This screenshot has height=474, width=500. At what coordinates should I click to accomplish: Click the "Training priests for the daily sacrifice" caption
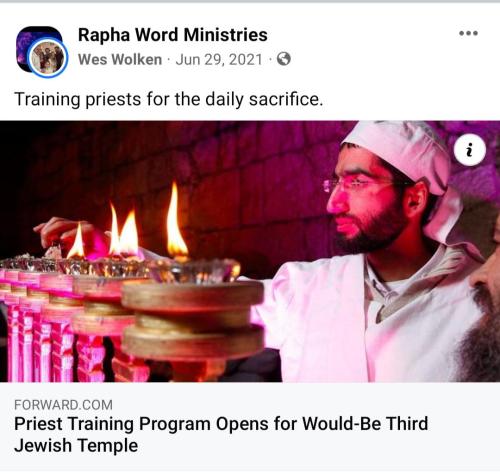point(169,99)
